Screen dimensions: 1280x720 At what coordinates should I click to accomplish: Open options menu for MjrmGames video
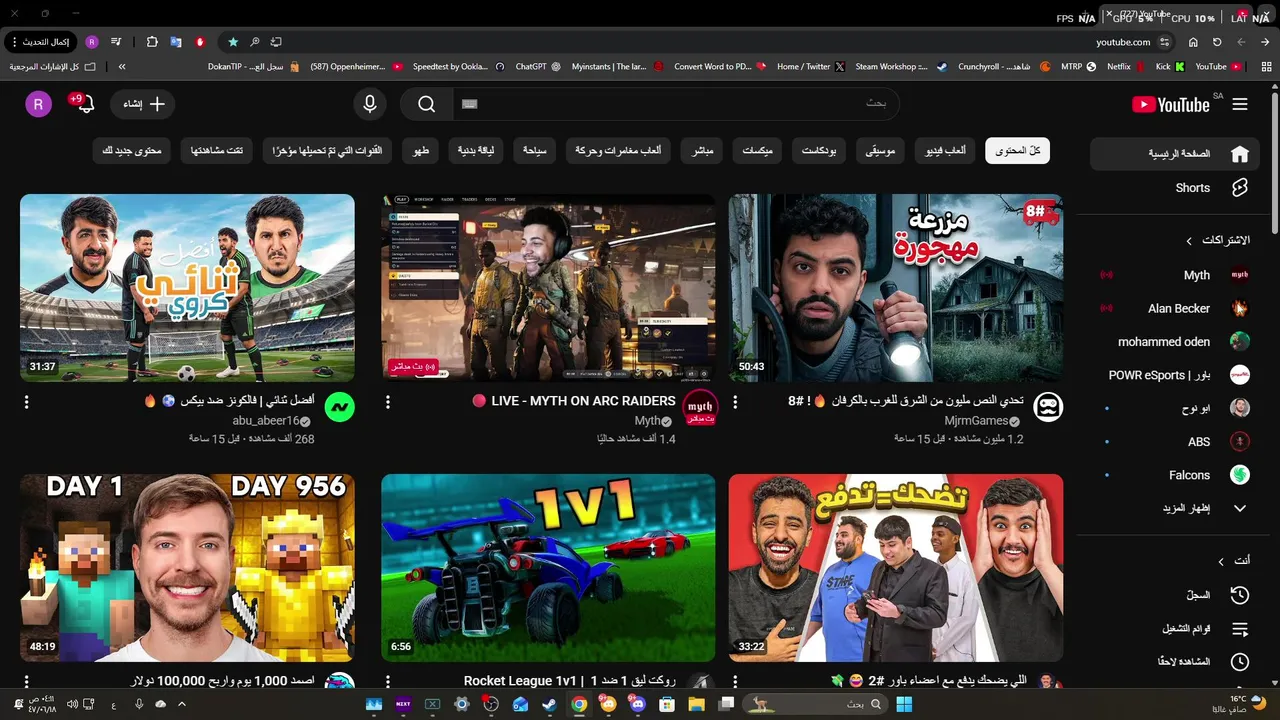735,402
